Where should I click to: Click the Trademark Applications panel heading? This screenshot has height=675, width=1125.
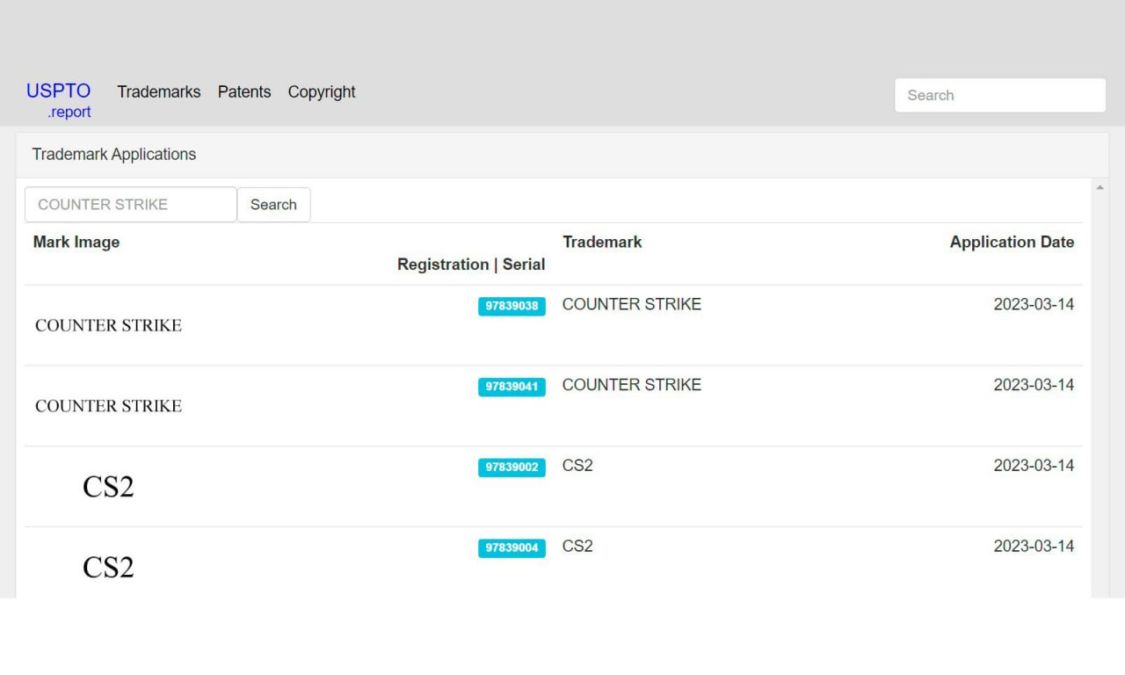[x=114, y=154]
